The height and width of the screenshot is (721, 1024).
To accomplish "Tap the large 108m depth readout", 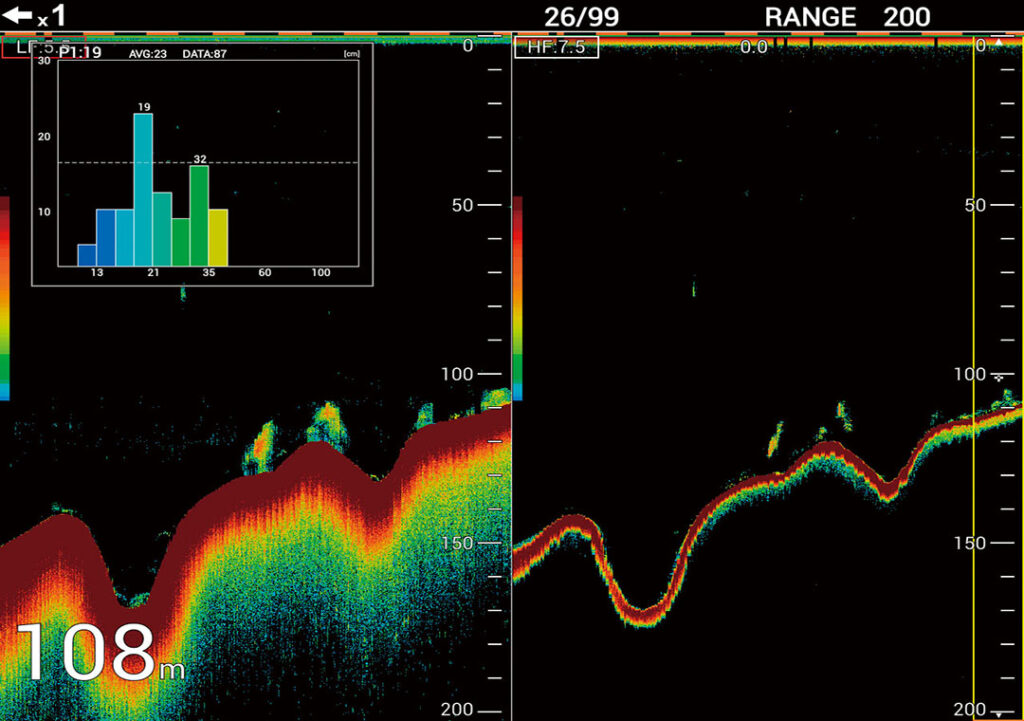I will pyautogui.click(x=98, y=655).
